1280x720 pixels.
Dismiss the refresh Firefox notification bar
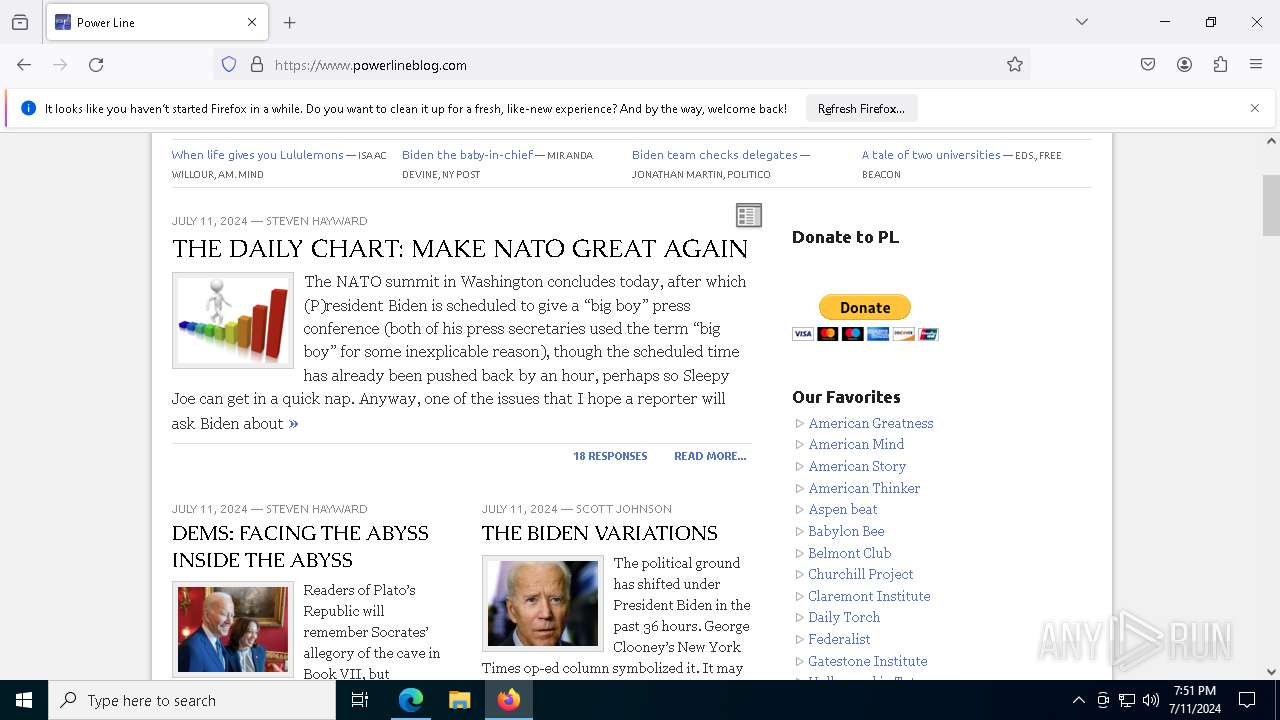click(1255, 108)
